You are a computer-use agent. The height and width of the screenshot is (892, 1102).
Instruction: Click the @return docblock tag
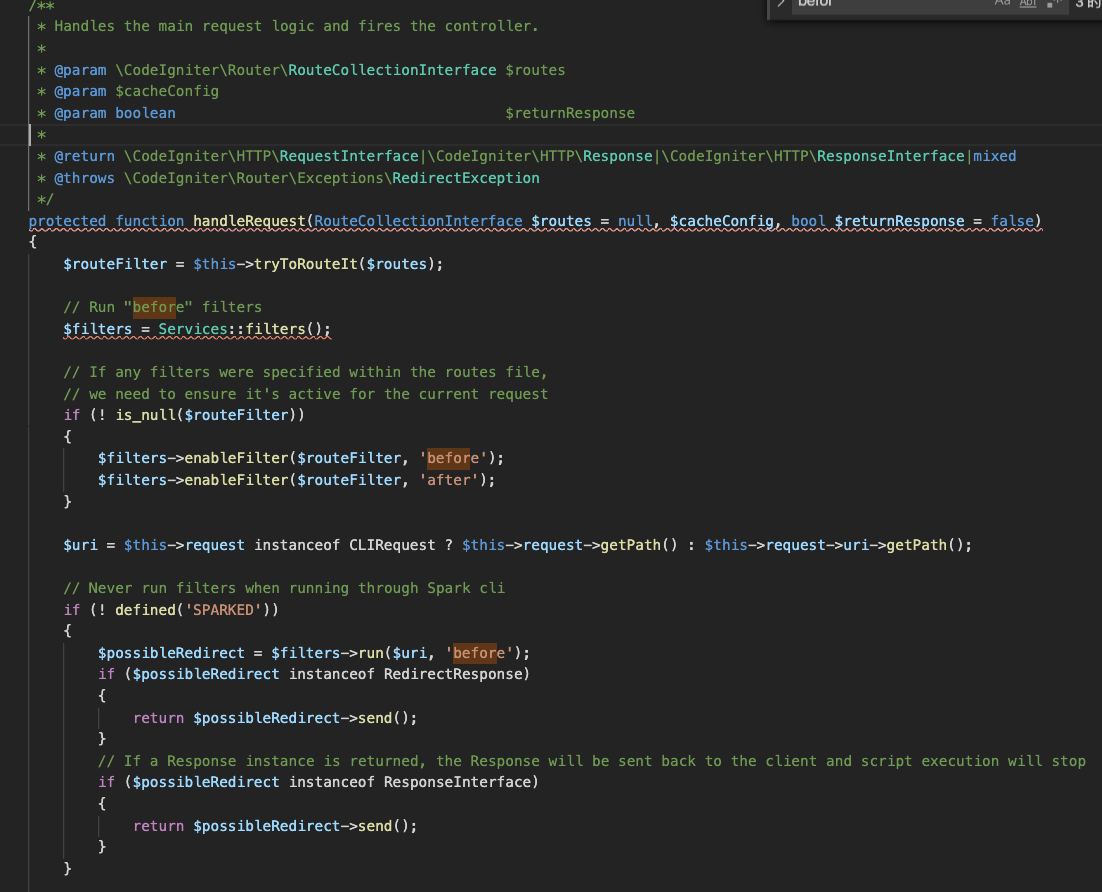84,156
